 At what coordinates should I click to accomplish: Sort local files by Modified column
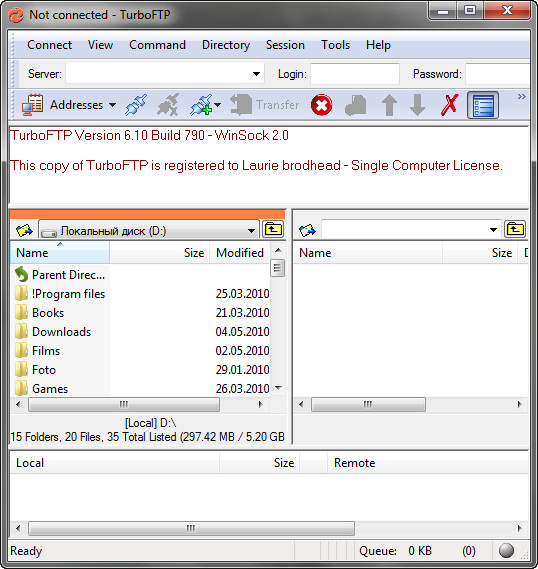(240, 253)
